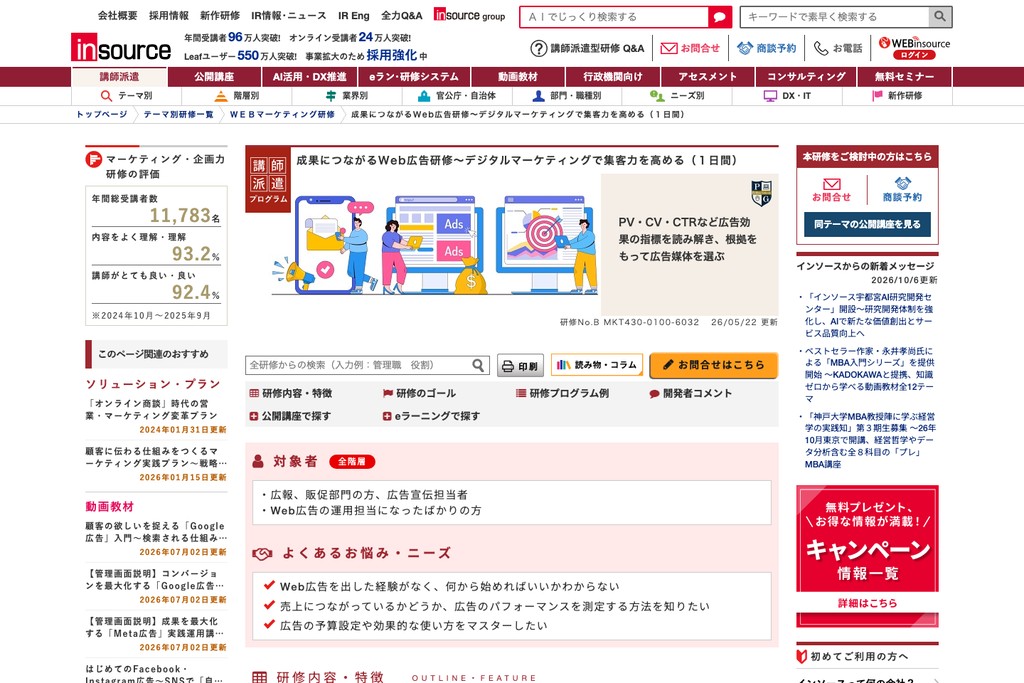Open WEBinsource login
Viewport: 1024px width, 683px height.
[x=914, y=48]
